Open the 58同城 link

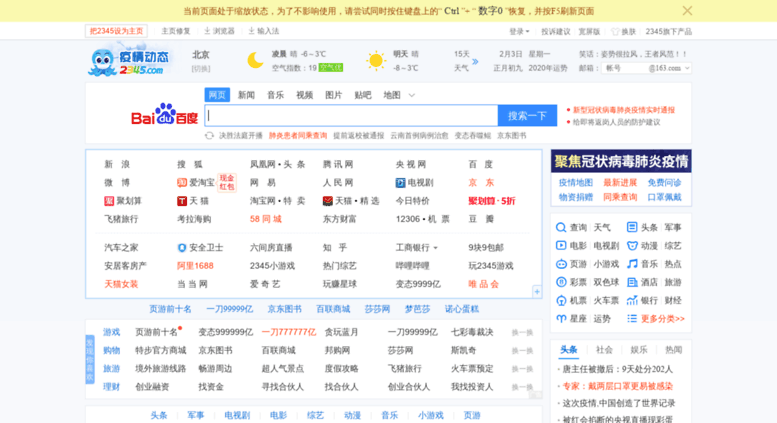[x=266, y=219]
